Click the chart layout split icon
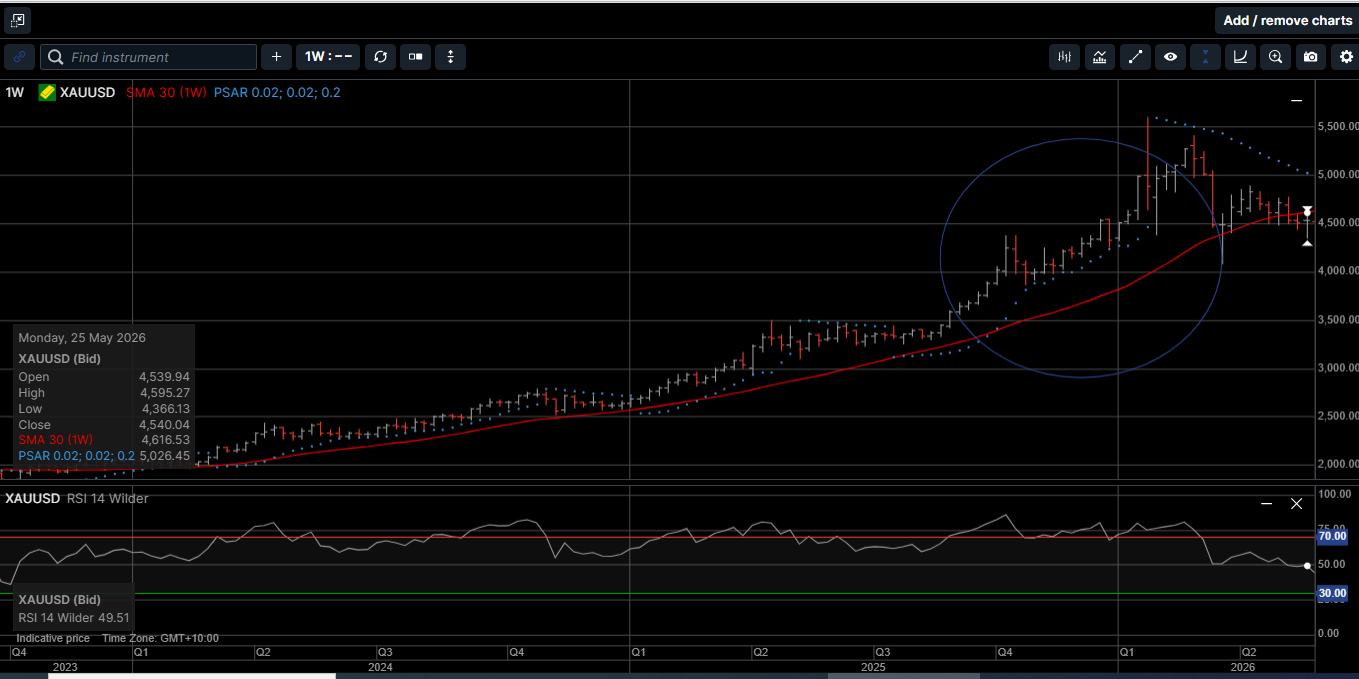Image resolution: width=1359 pixels, height=679 pixels. pyautogui.click(x=415, y=57)
